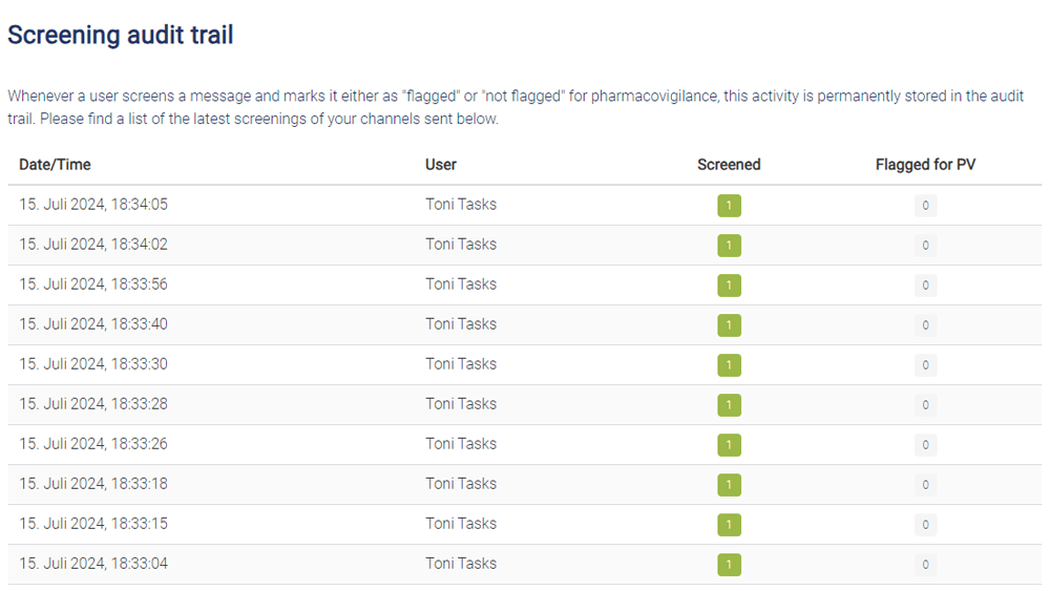This screenshot has width=1050, height=591.
Task: Click the Flagged for PV zero for 18:33:18
Action: pyautogui.click(x=925, y=485)
